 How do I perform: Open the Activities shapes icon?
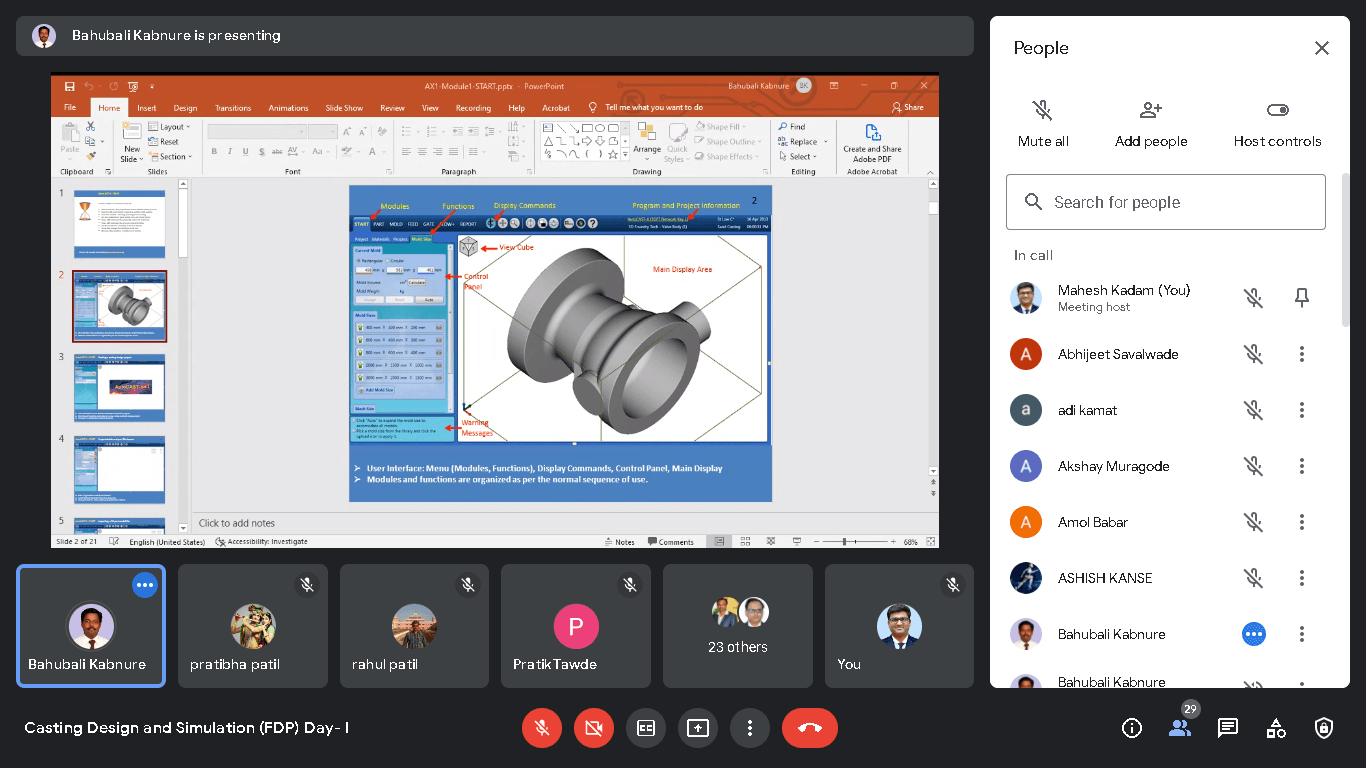tap(1276, 728)
